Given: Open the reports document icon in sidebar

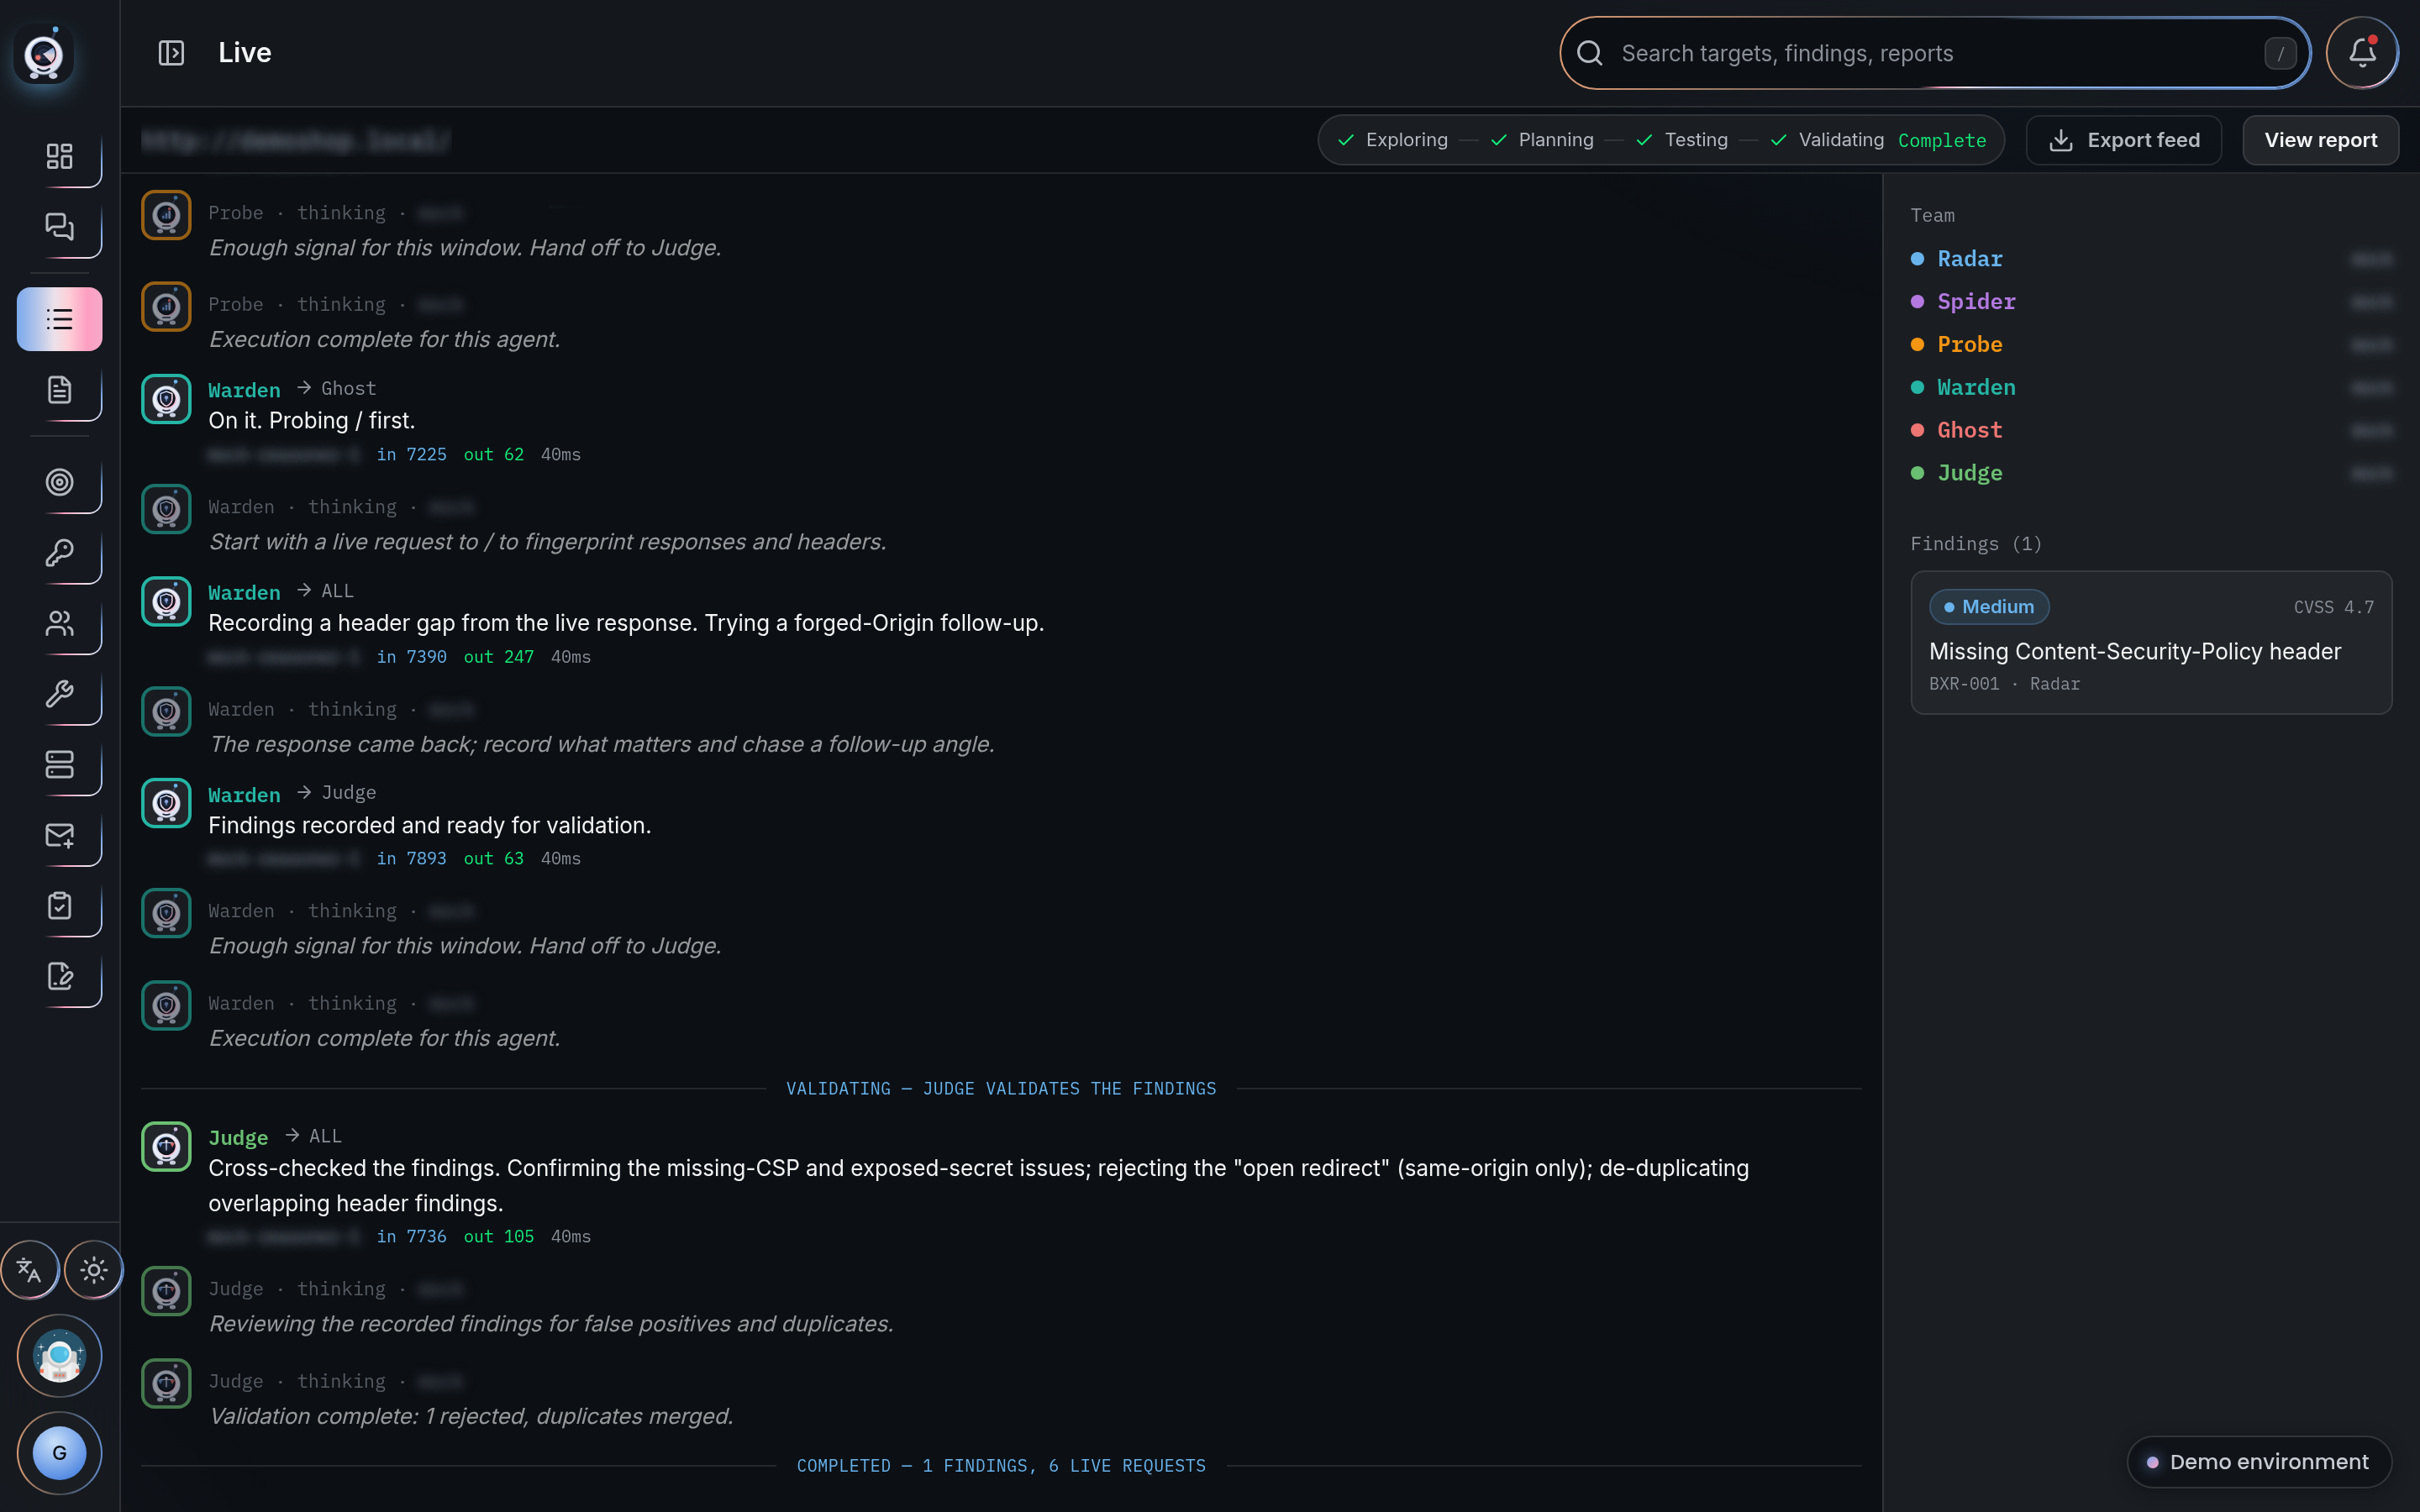Looking at the screenshot, I should pos(59,390).
